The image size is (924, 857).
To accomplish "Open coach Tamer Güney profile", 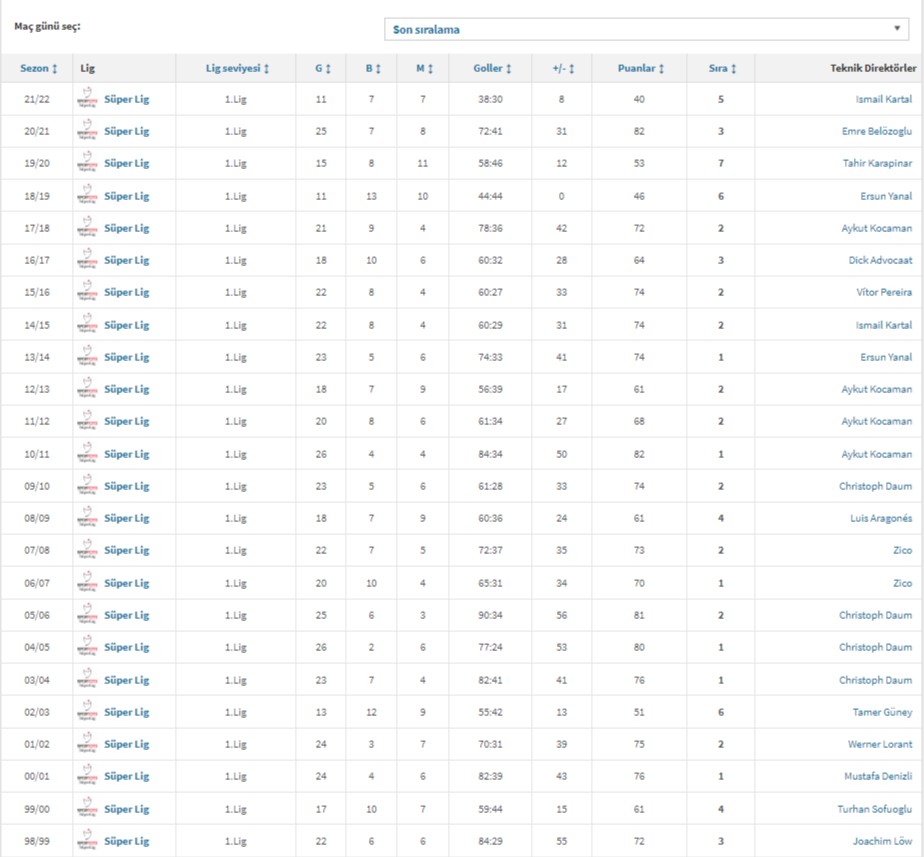I will (882, 712).
